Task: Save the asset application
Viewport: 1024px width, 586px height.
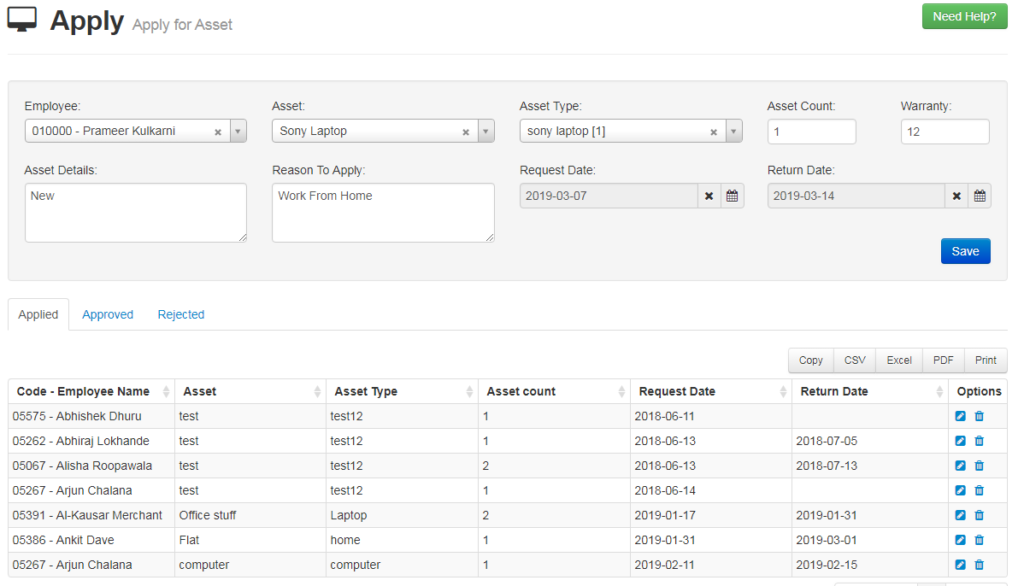Action: click(x=964, y=251)
